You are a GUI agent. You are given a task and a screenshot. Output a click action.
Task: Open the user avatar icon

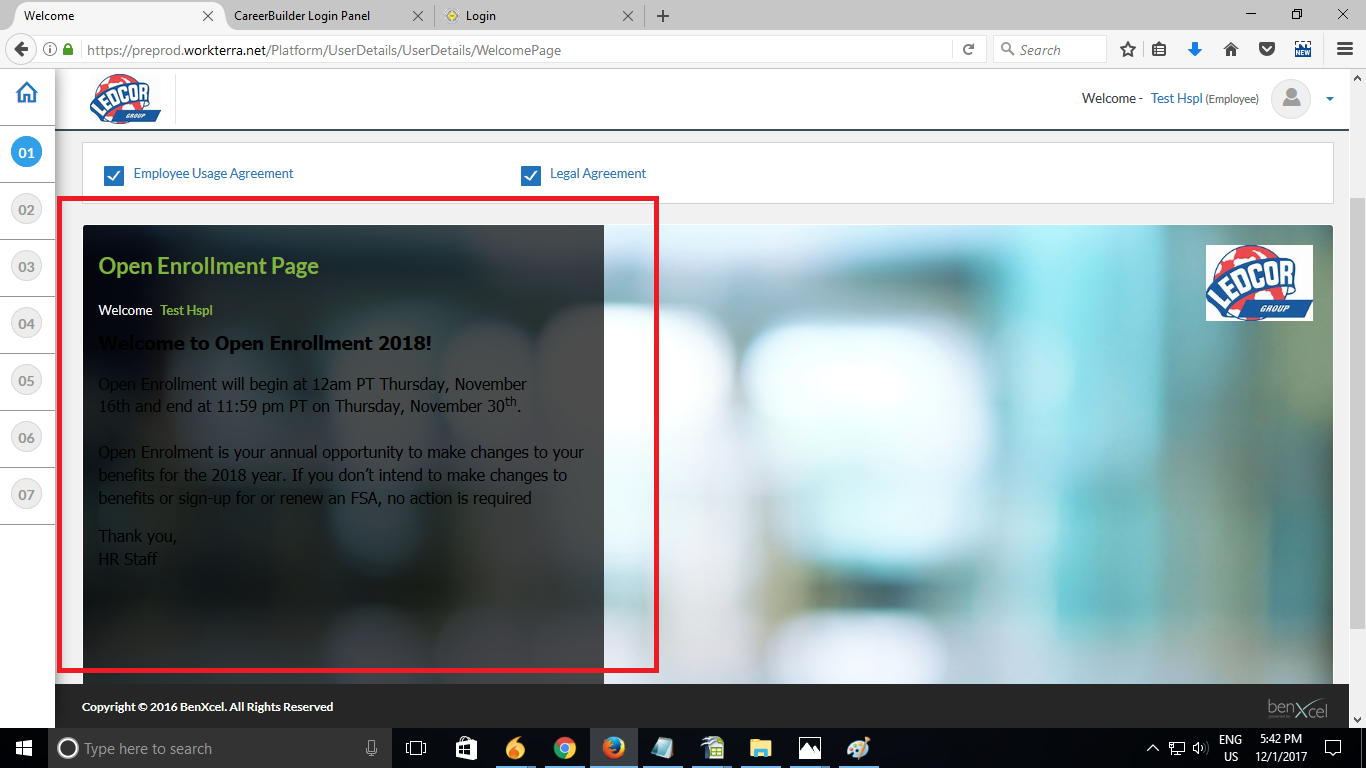tap(1291, 98)
